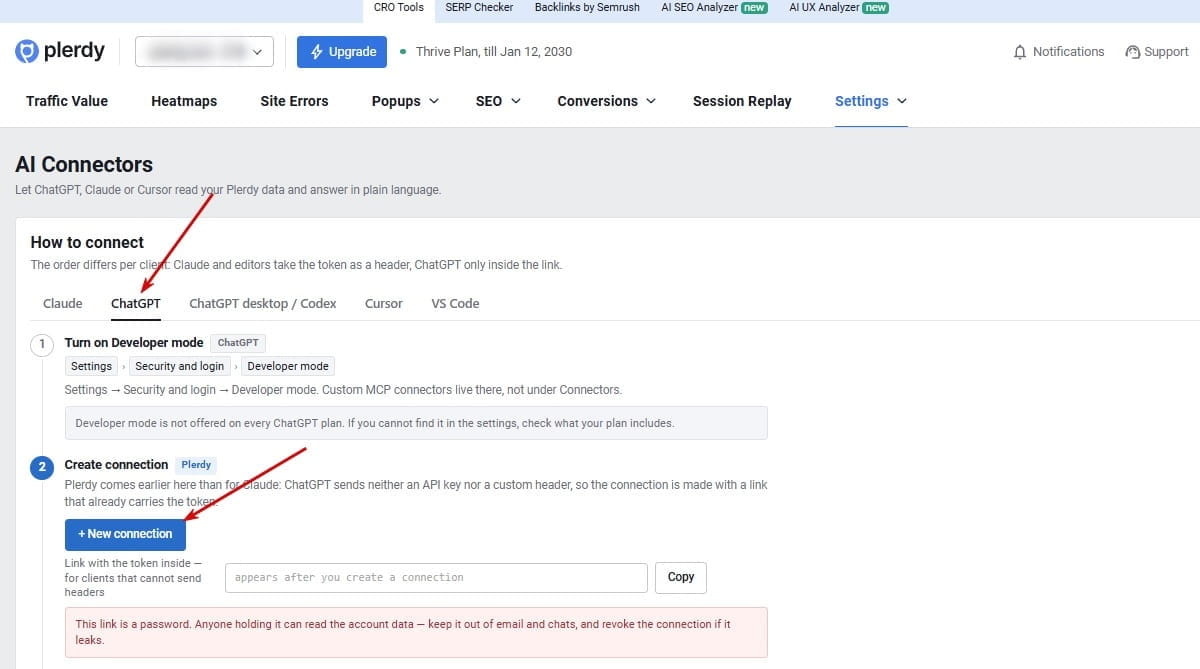Switch to the ChatGPT connector tab
This screenshot has width=1200, height=669.
(x=136, y=303)
